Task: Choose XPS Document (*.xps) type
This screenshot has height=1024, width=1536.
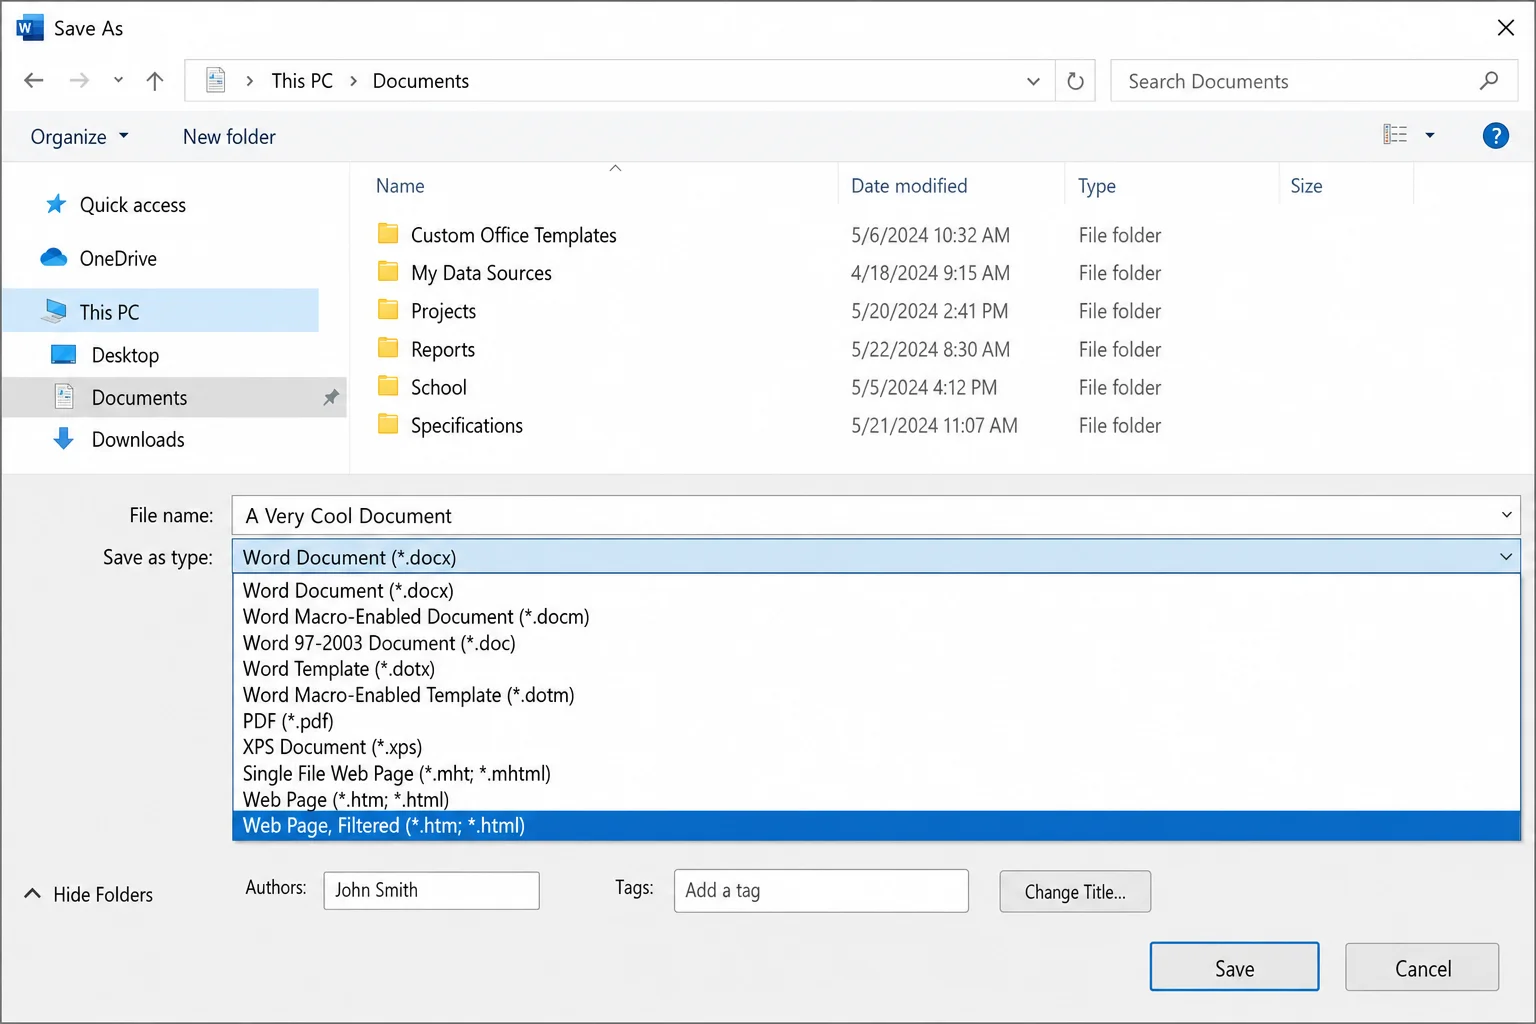Action: pyautogui.click(x=876, y=747)
